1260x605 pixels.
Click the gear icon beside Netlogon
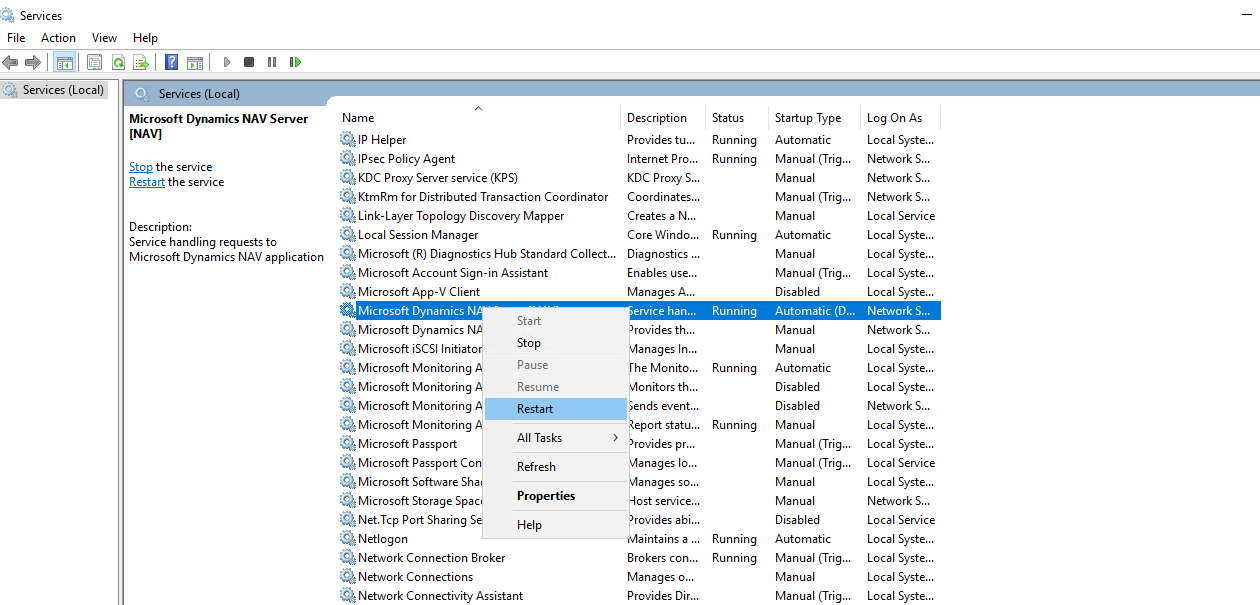(348, 539)
